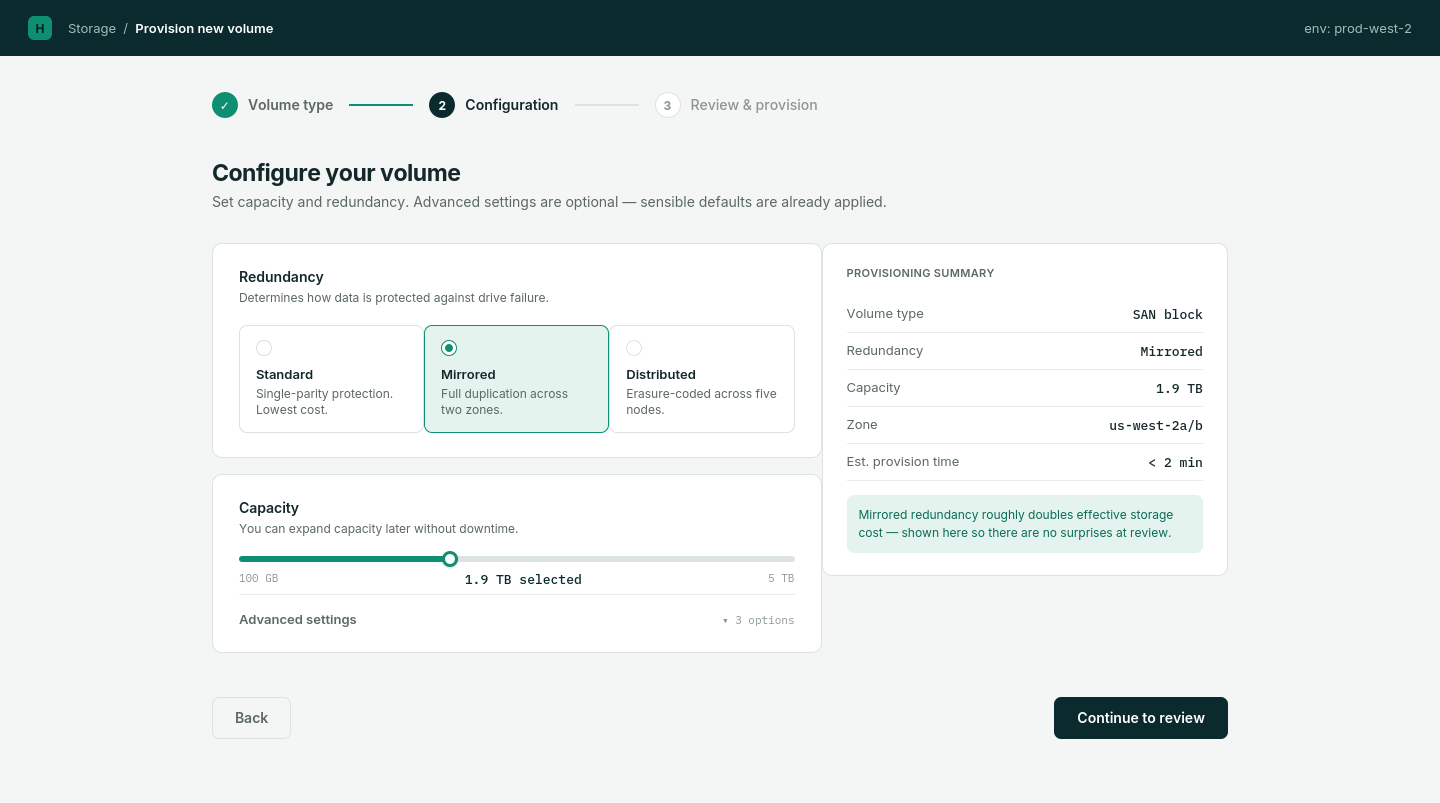Click 'Provision new volume' breadcrumb text
The image size is (1440, 803).
pyautogui.click(x=204, y=28)
